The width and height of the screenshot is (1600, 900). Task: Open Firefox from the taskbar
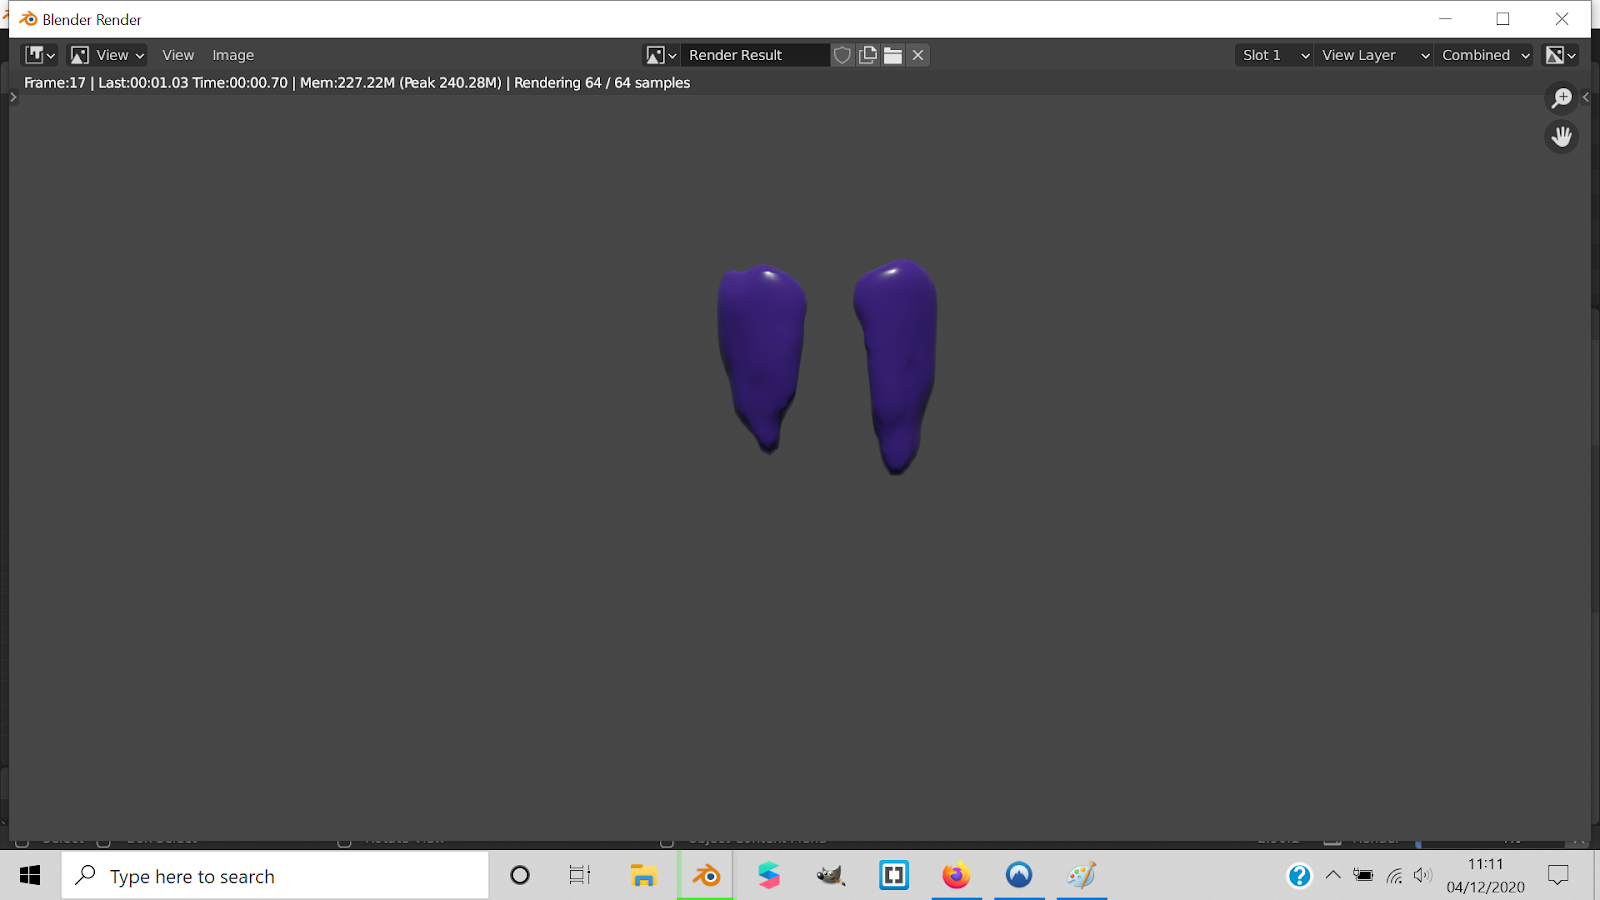pyautogui.click(x=956, y=876)
